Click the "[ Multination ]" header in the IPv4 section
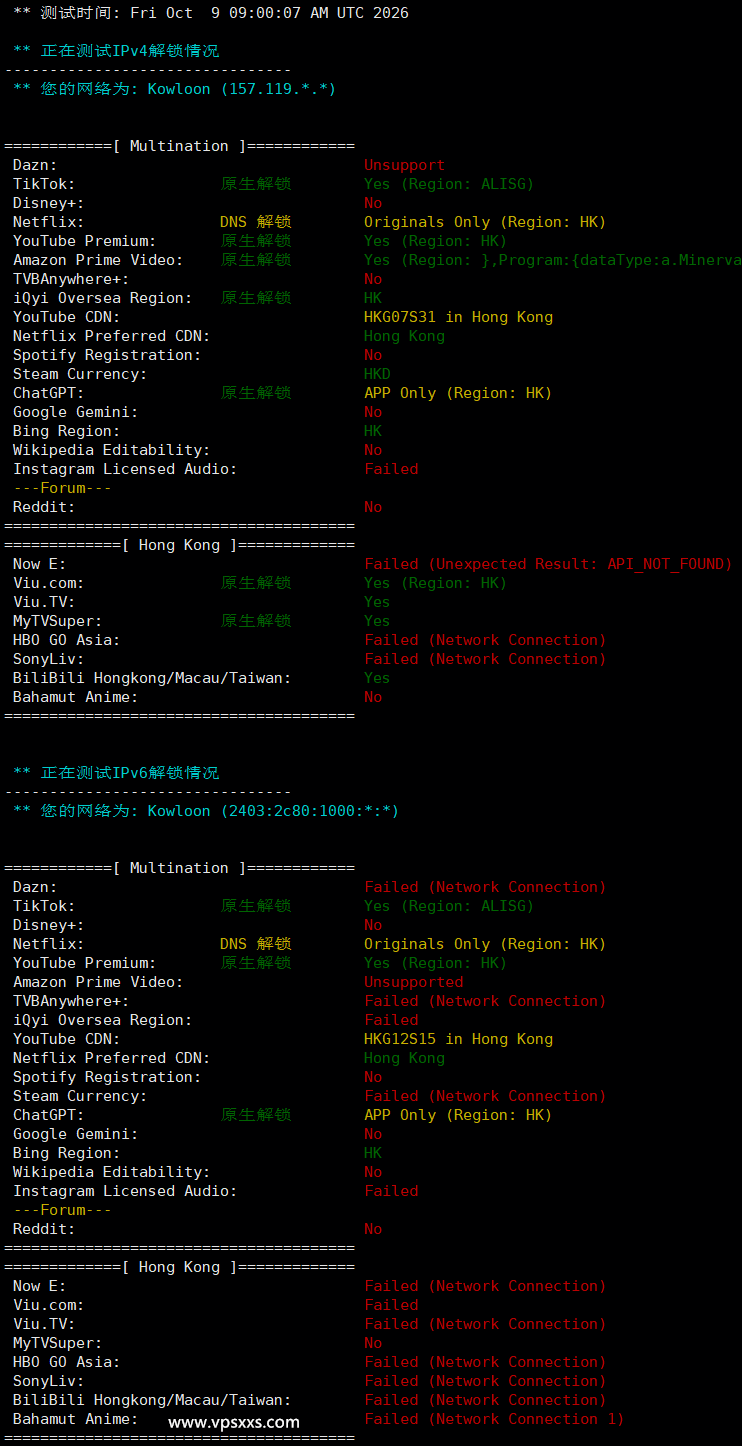 (179, 146)
